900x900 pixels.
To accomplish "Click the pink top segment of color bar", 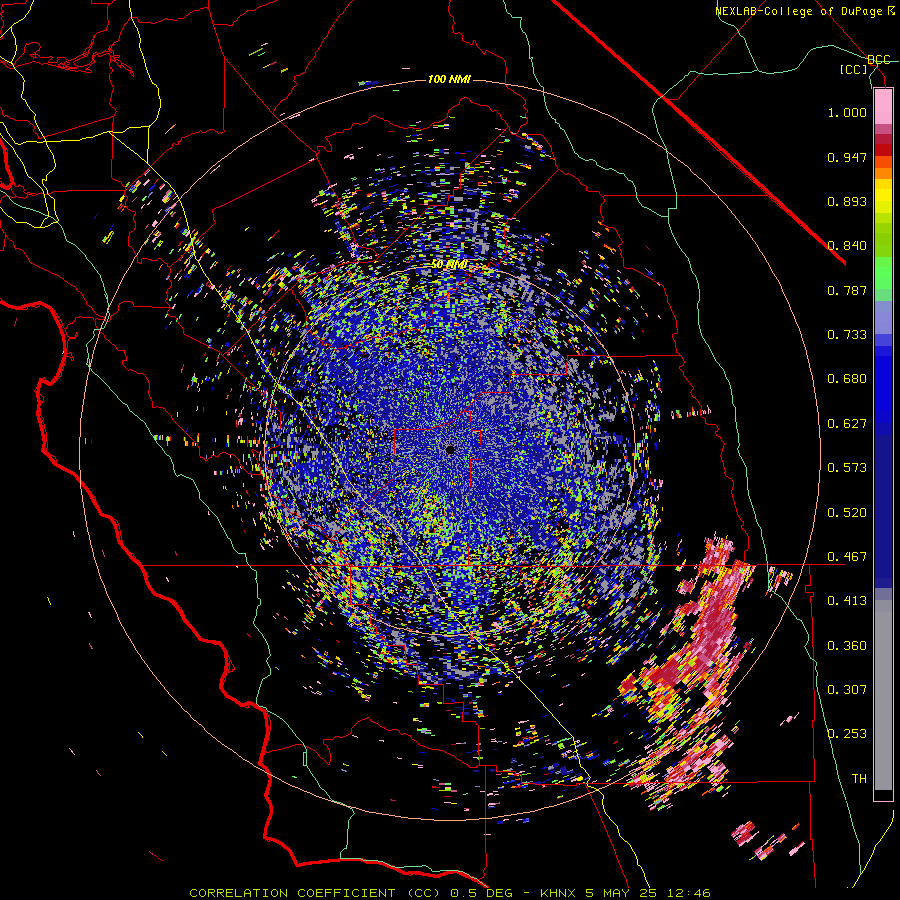I will [883, 106].
